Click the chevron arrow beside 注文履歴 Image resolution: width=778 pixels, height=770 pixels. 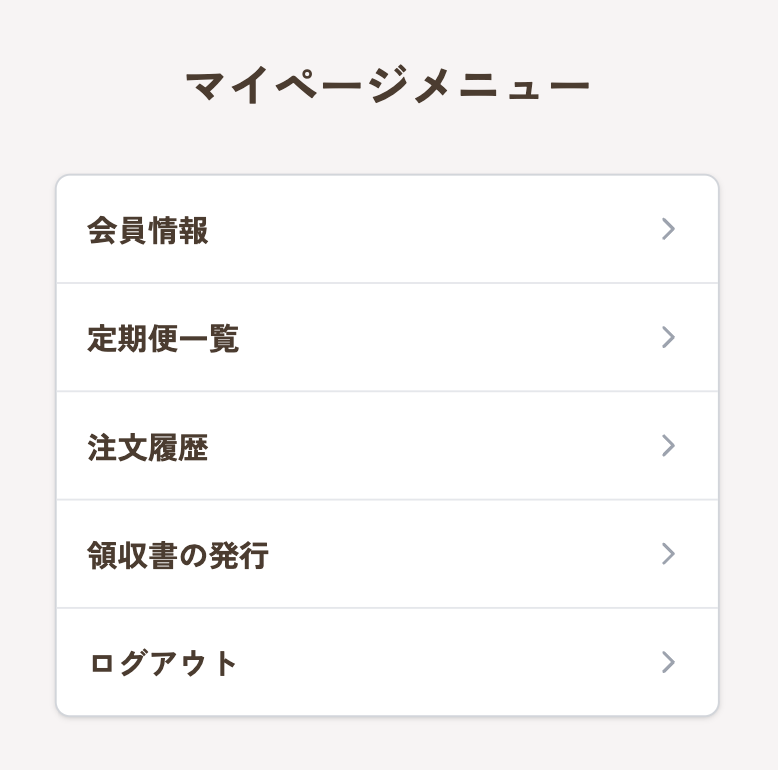[x=669, y=446]
